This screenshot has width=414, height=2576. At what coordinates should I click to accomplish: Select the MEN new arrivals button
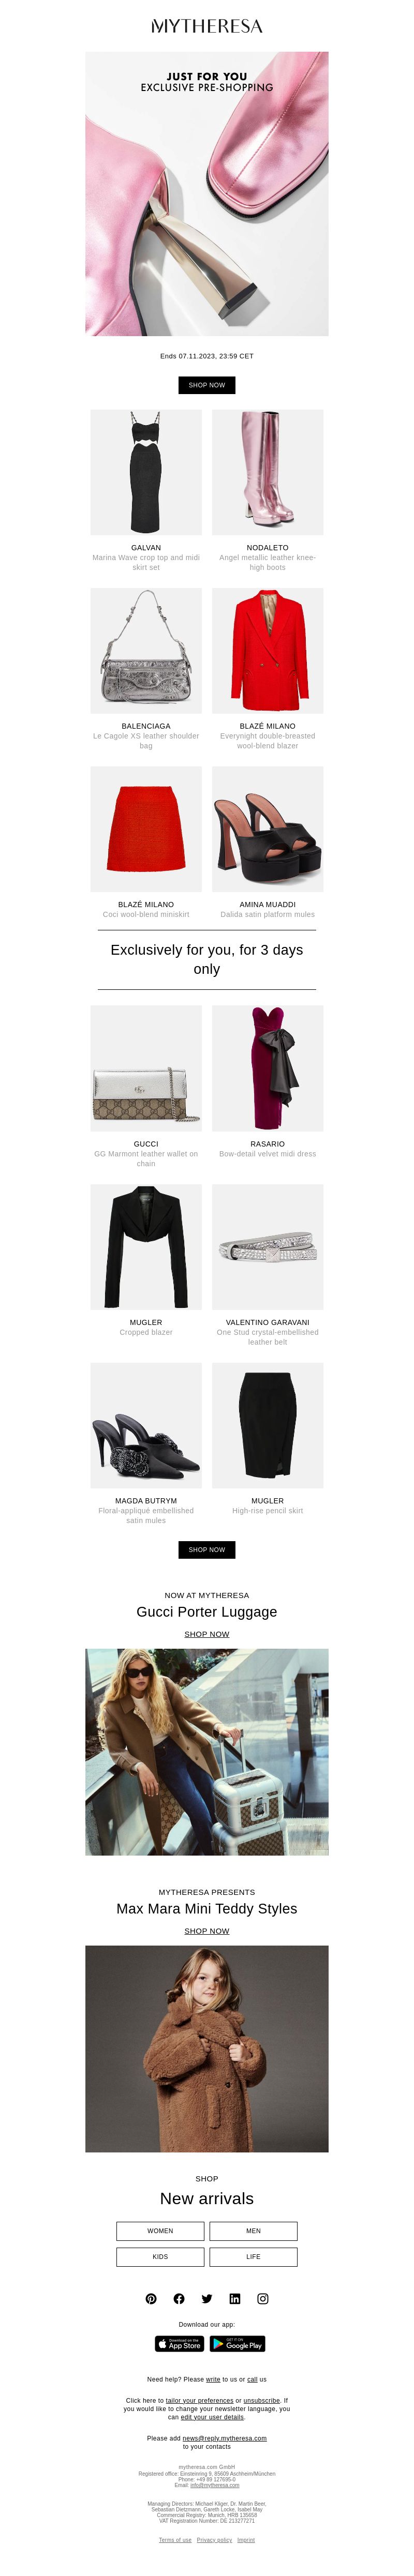[253, 2230]
